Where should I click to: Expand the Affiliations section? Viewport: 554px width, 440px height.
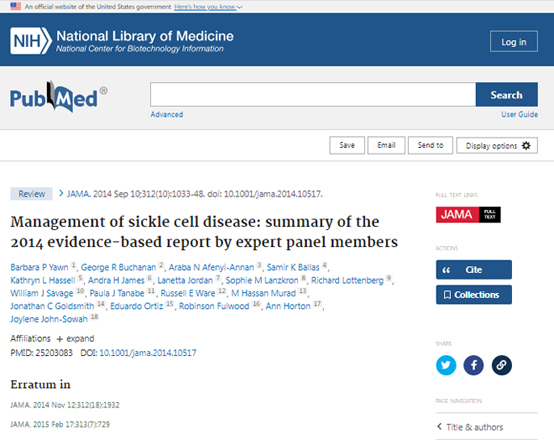pyautogui.click(x=75, y=339)
